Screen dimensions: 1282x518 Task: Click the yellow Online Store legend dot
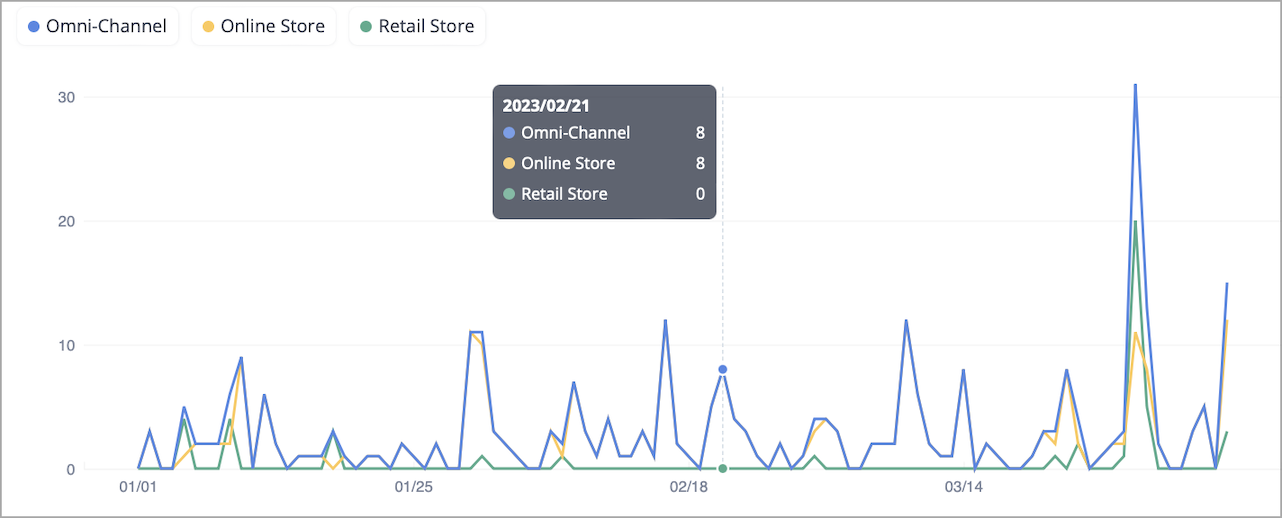[x=209, y=27]
